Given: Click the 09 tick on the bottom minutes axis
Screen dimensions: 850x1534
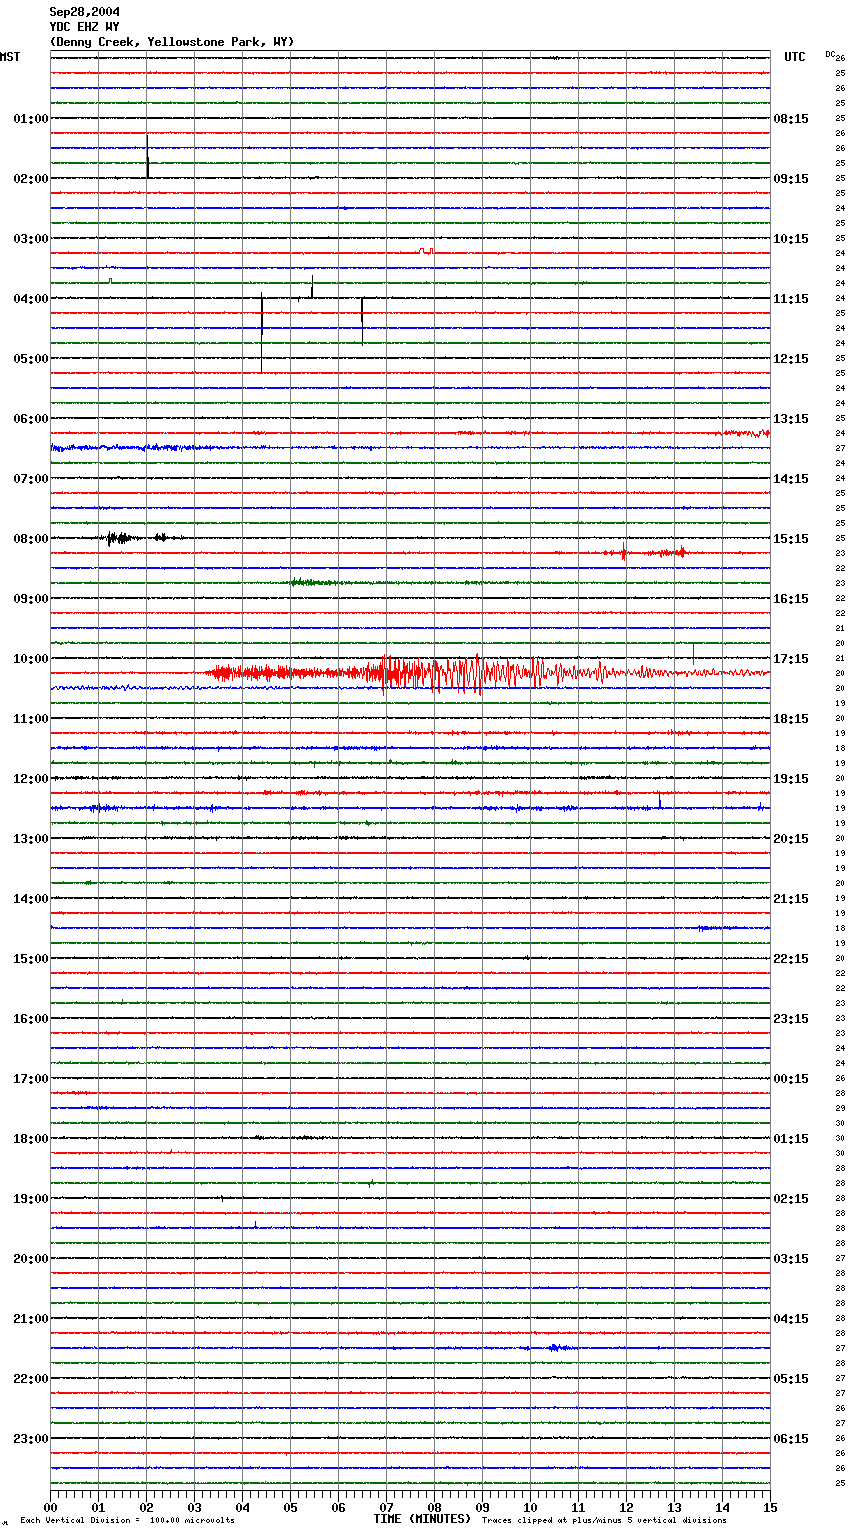Looking at the screenshot, I should tap(482, 1507).
